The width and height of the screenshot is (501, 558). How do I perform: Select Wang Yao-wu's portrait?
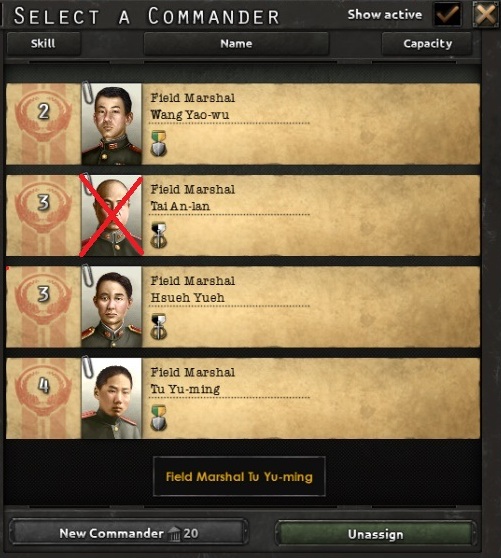112,124
